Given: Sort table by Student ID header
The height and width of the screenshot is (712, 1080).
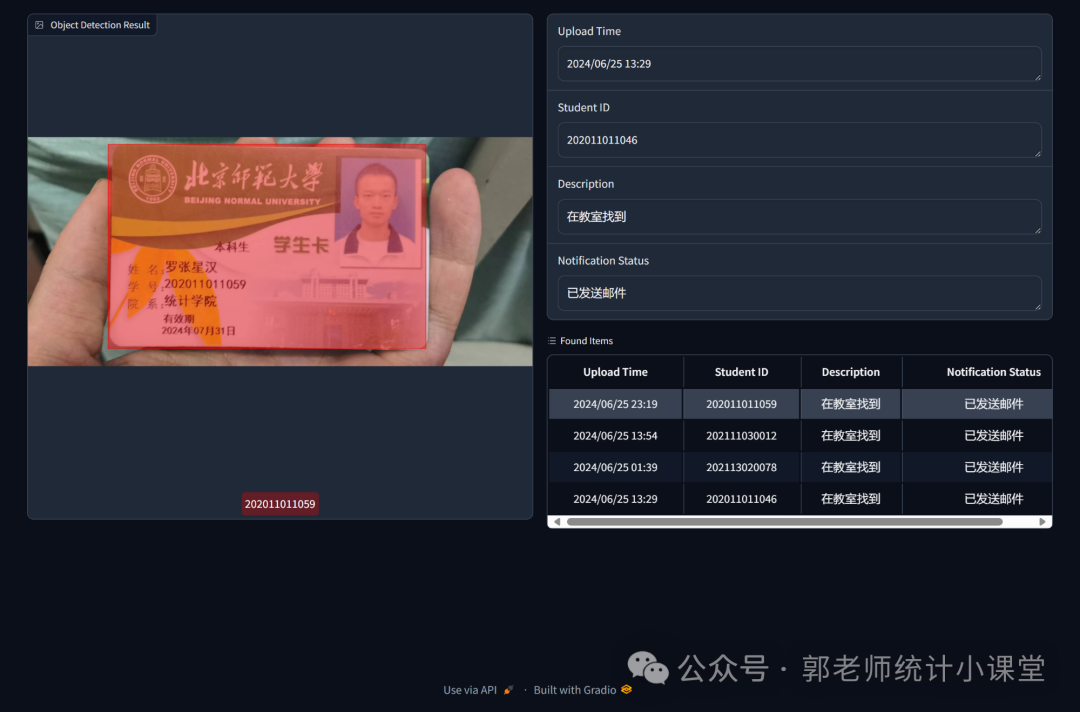Looking at the screenshot, I should pos(741,372).
